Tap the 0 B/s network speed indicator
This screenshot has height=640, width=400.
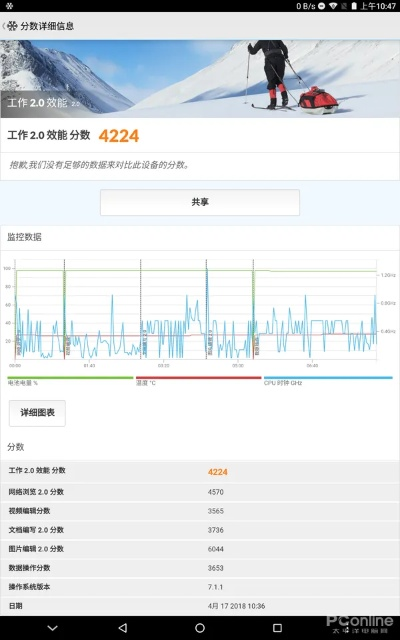pos(306,6)
